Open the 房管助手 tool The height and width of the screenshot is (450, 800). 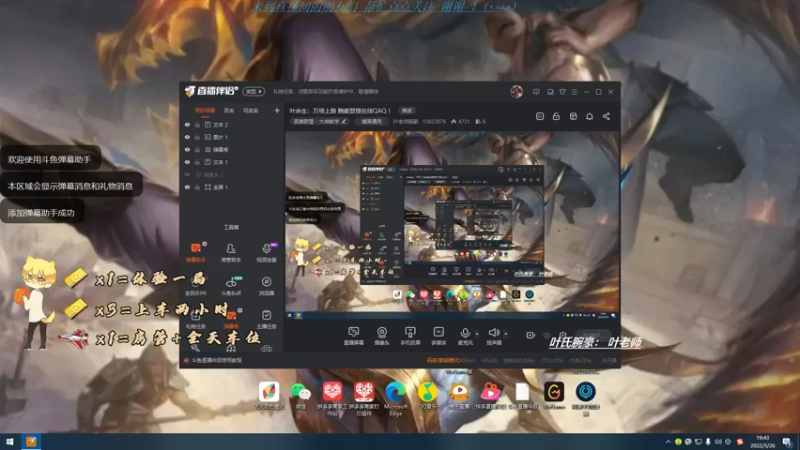[x=231, y=252]
